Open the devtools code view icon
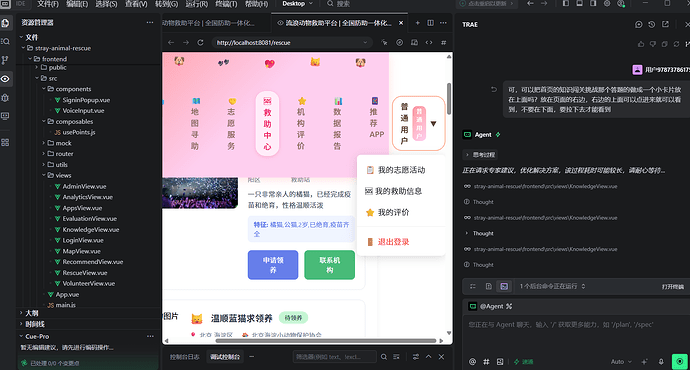 pyautogui.click(x=429, y=43)
